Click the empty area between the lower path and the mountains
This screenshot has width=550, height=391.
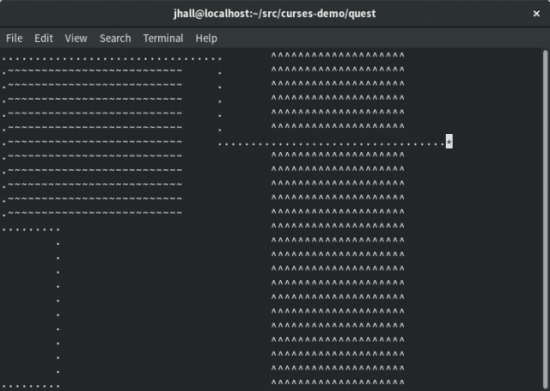(x=165, y=302)
